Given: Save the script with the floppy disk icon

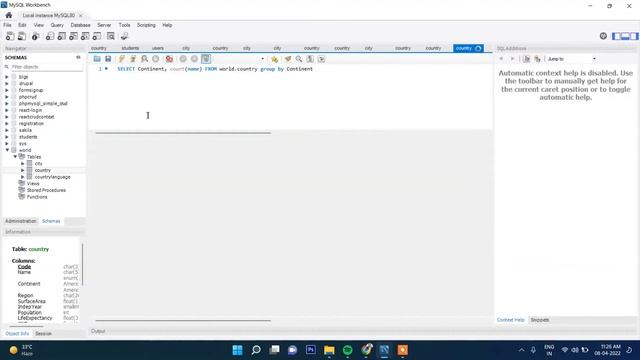Looking at the screenshot, I should coord(108,59).
